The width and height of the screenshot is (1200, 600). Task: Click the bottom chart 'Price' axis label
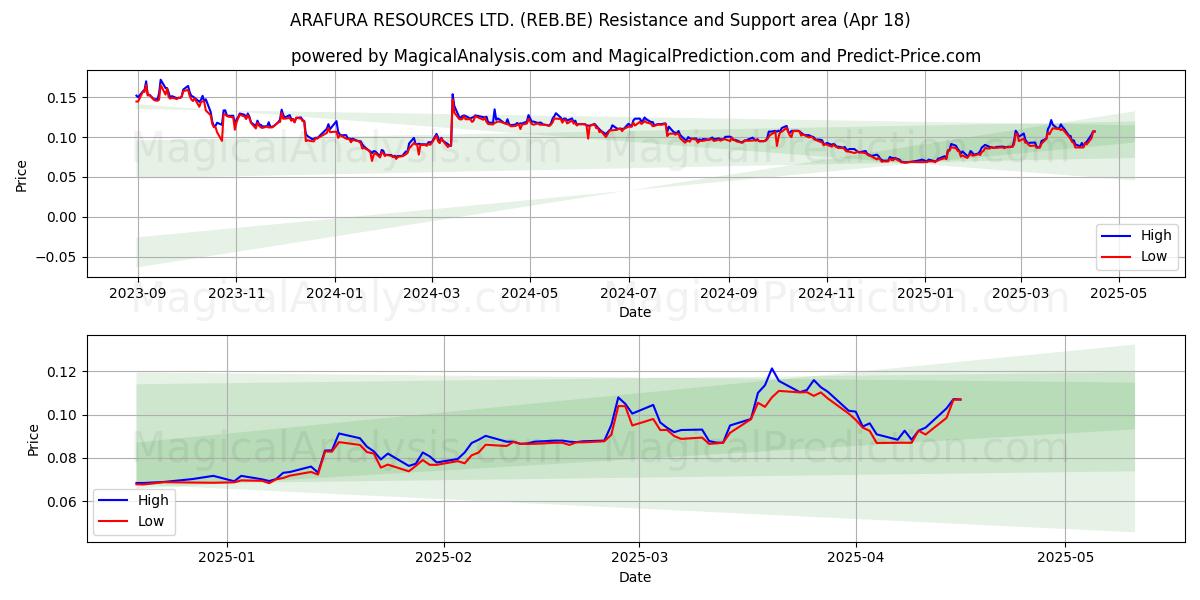pyautogui.click(x=34, y=439)
